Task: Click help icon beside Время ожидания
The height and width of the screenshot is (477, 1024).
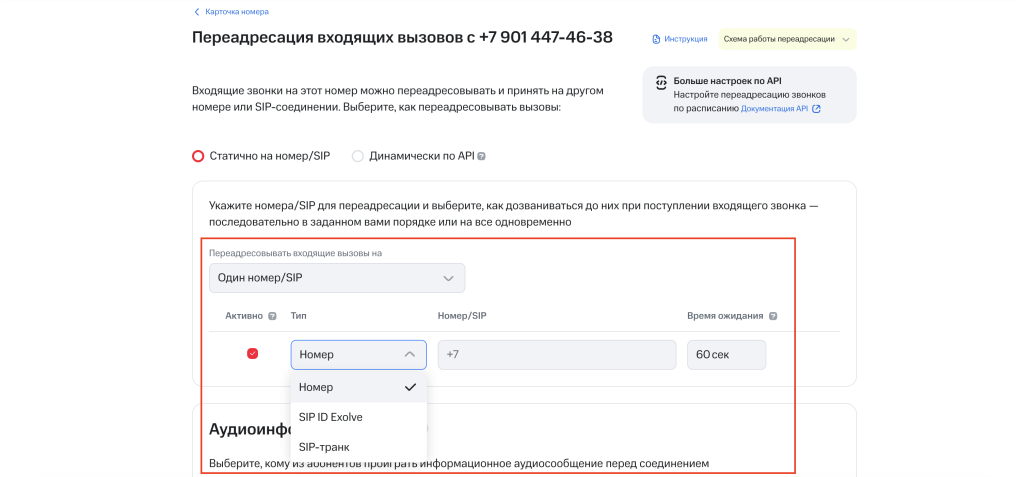Action: coord(773,316)
